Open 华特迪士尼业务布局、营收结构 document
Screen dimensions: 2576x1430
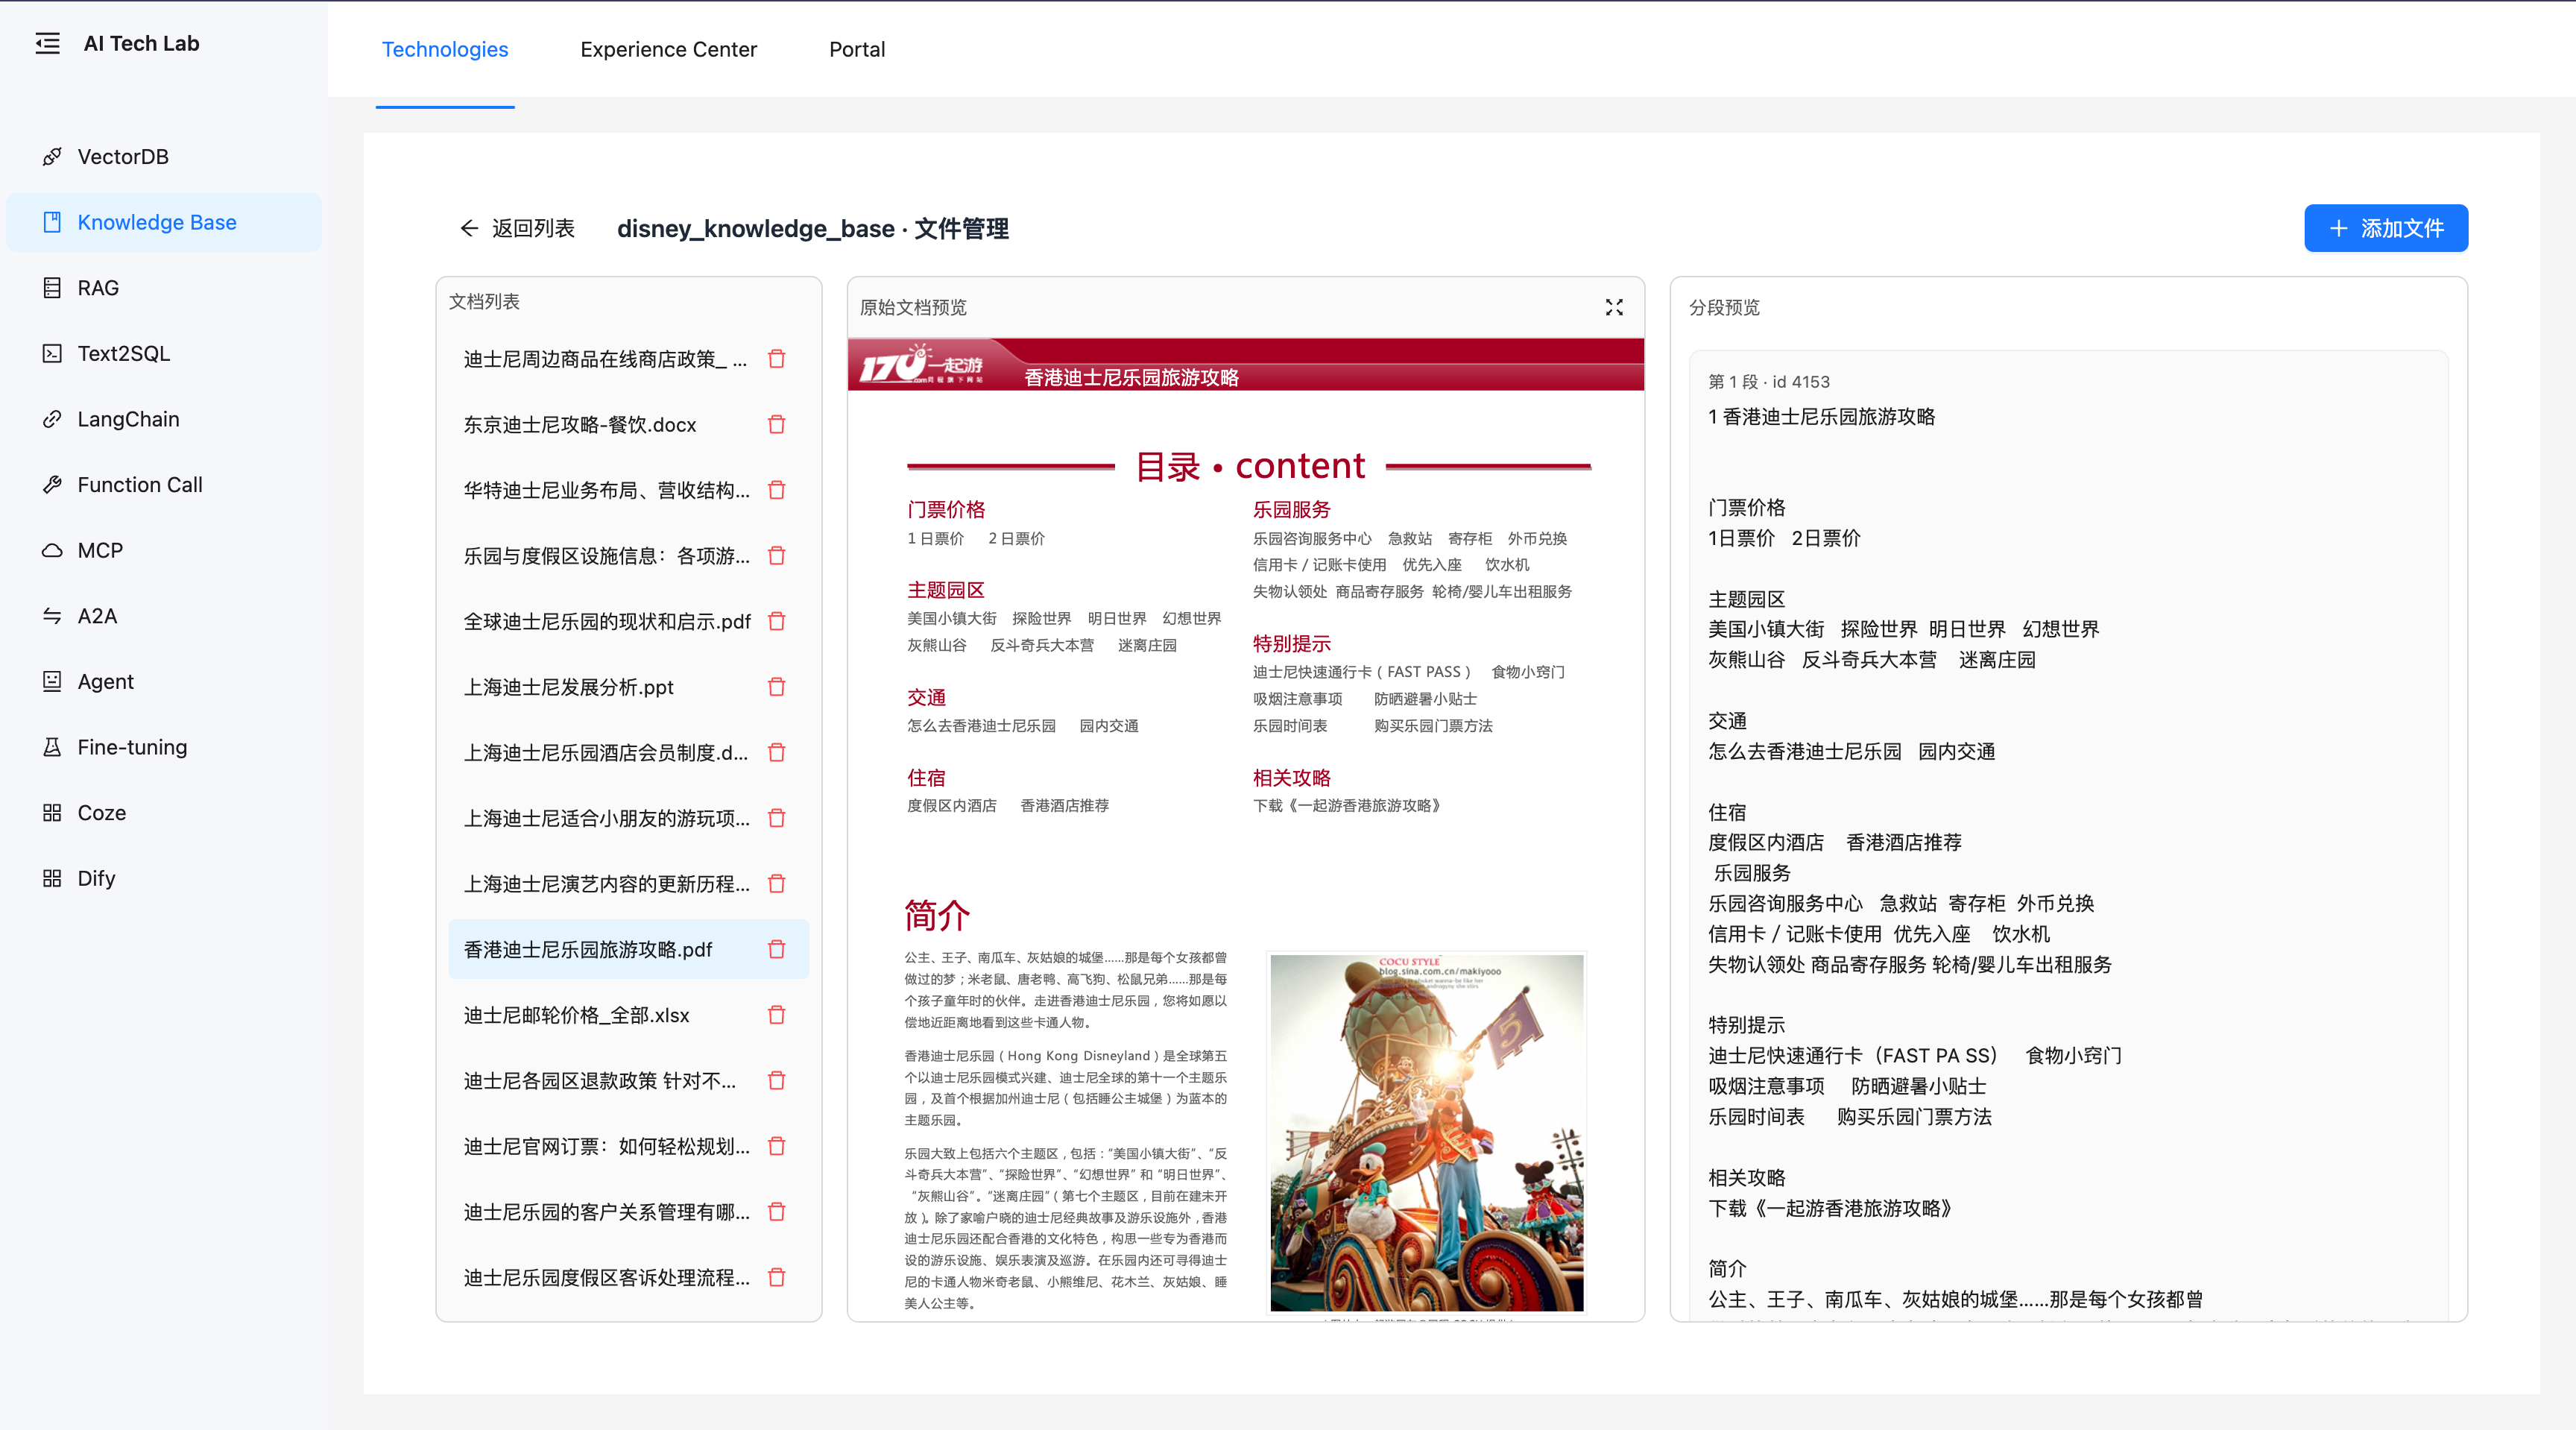click(x=606, y=490)
